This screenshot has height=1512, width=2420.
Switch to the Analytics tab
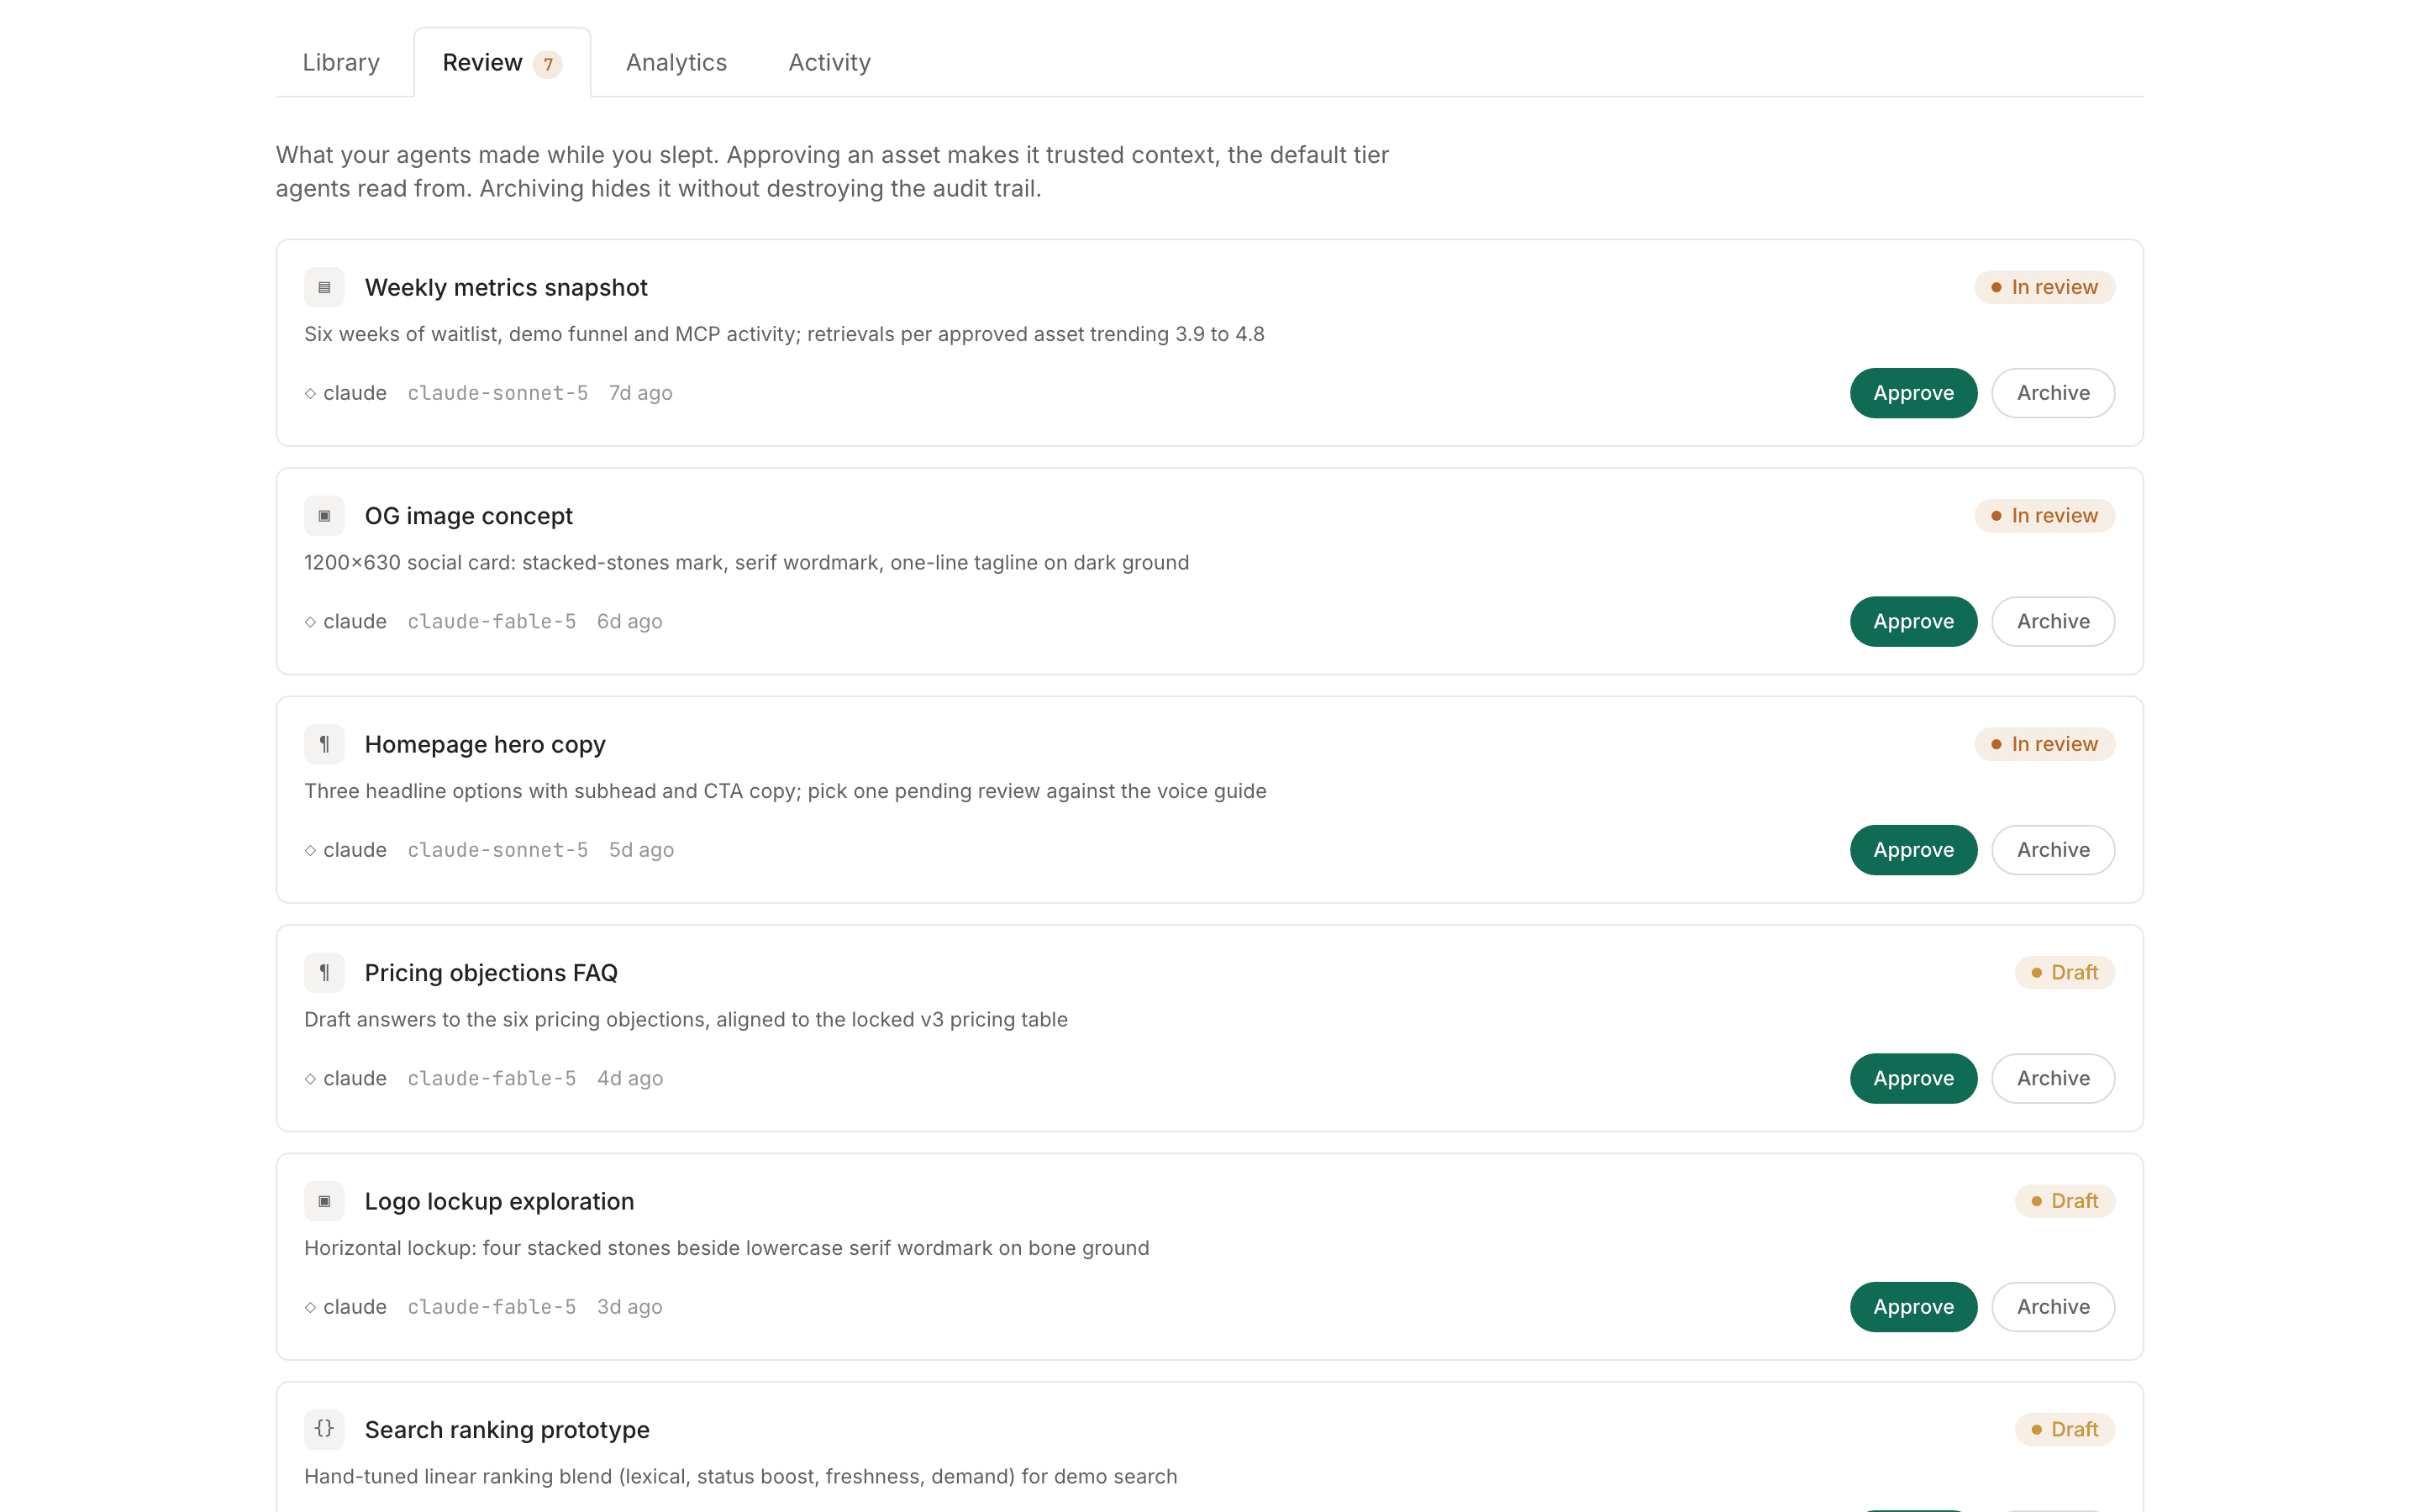676,62
